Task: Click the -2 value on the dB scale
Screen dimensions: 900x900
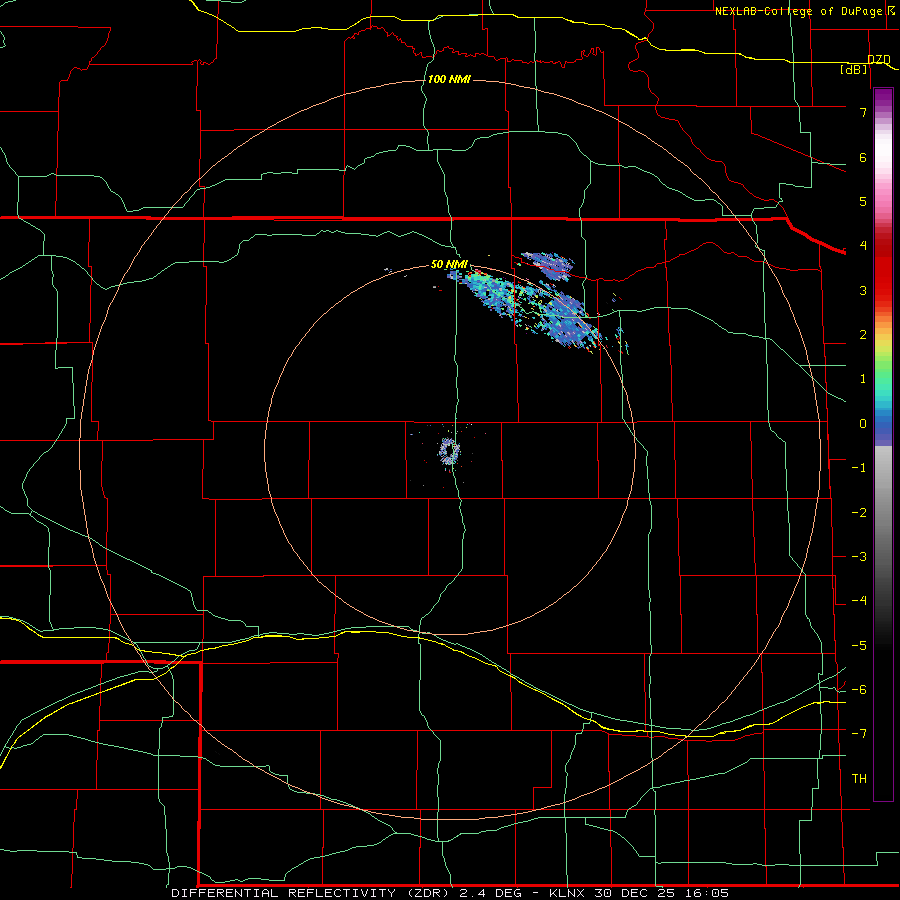Action: [859, 513]
